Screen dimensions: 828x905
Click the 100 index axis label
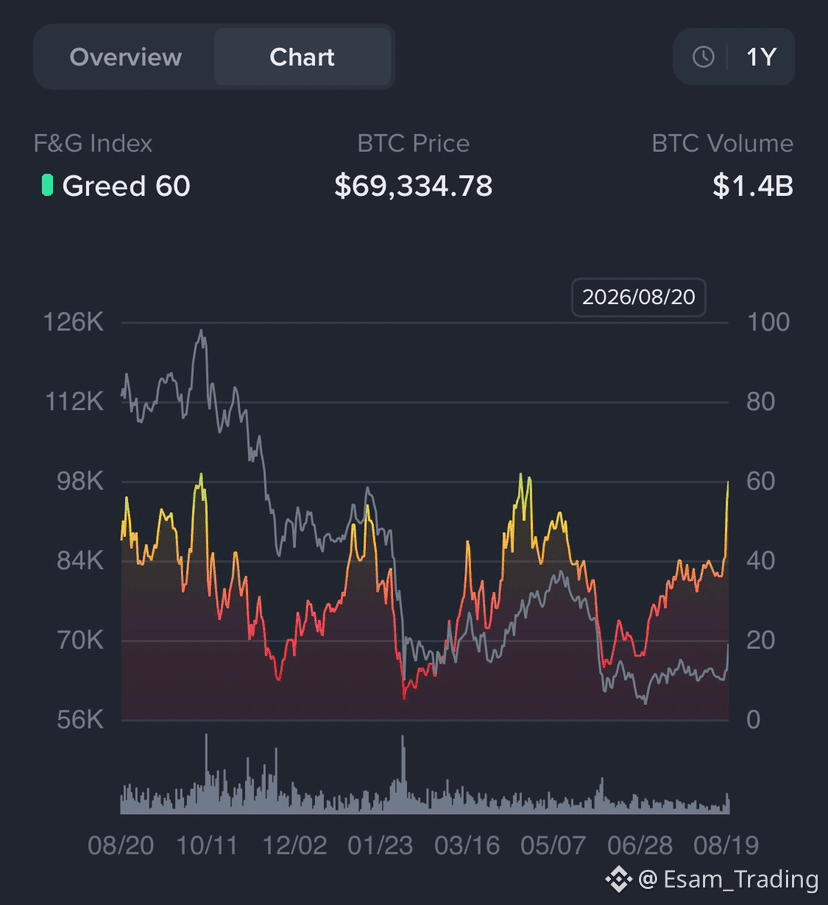768,322
